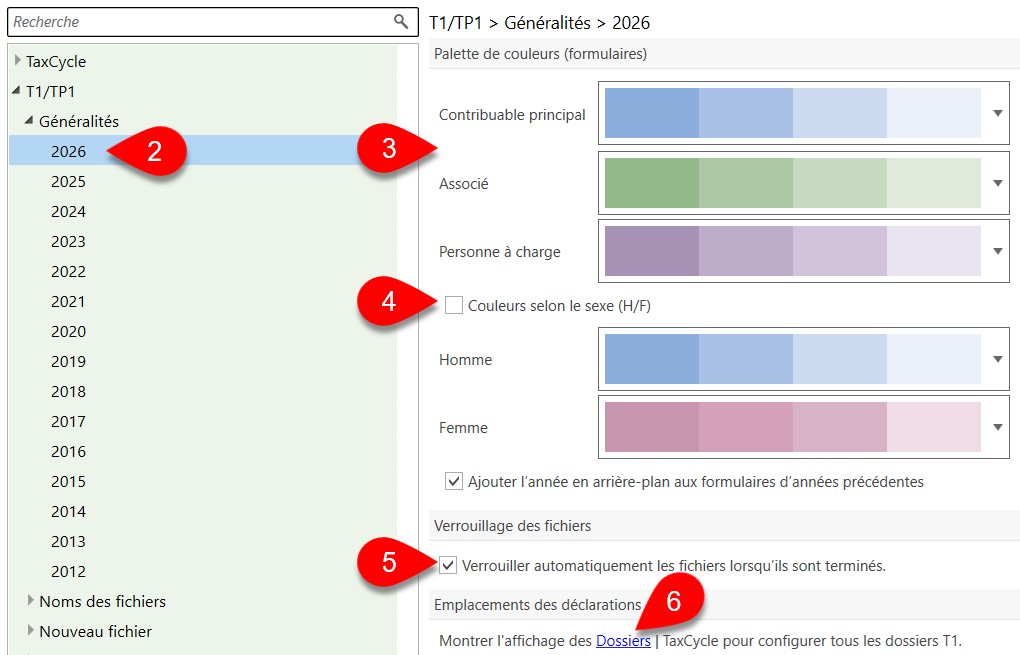The image size is (1020, 655).
Task: Uncheck Verrouiller automatiquement les fichiers
Action: click(448, 565)
